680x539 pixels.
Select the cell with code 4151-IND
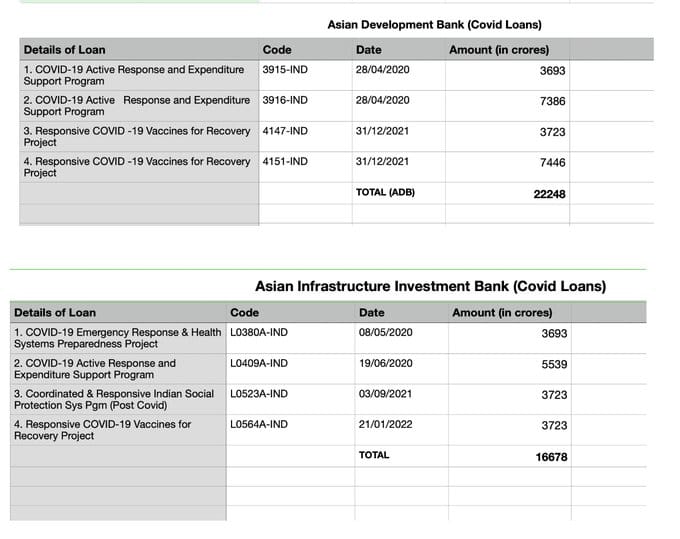coord(306,167)
